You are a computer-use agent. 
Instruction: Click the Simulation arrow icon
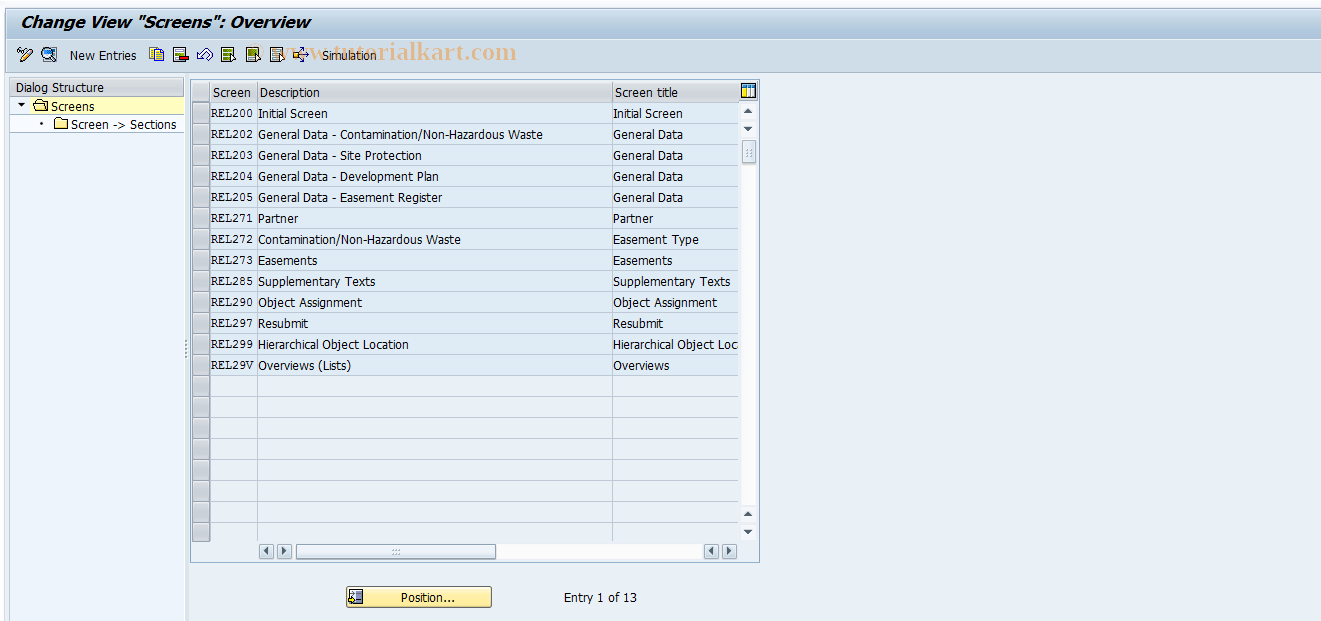tap(301, 55)
